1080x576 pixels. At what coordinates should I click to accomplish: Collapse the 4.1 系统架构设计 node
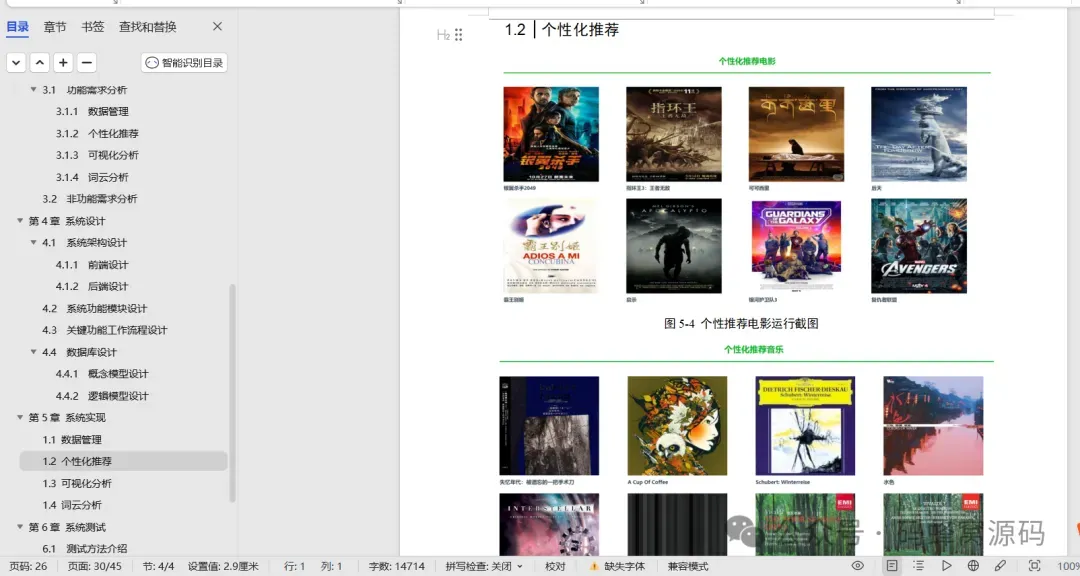[x=34, y=243]
